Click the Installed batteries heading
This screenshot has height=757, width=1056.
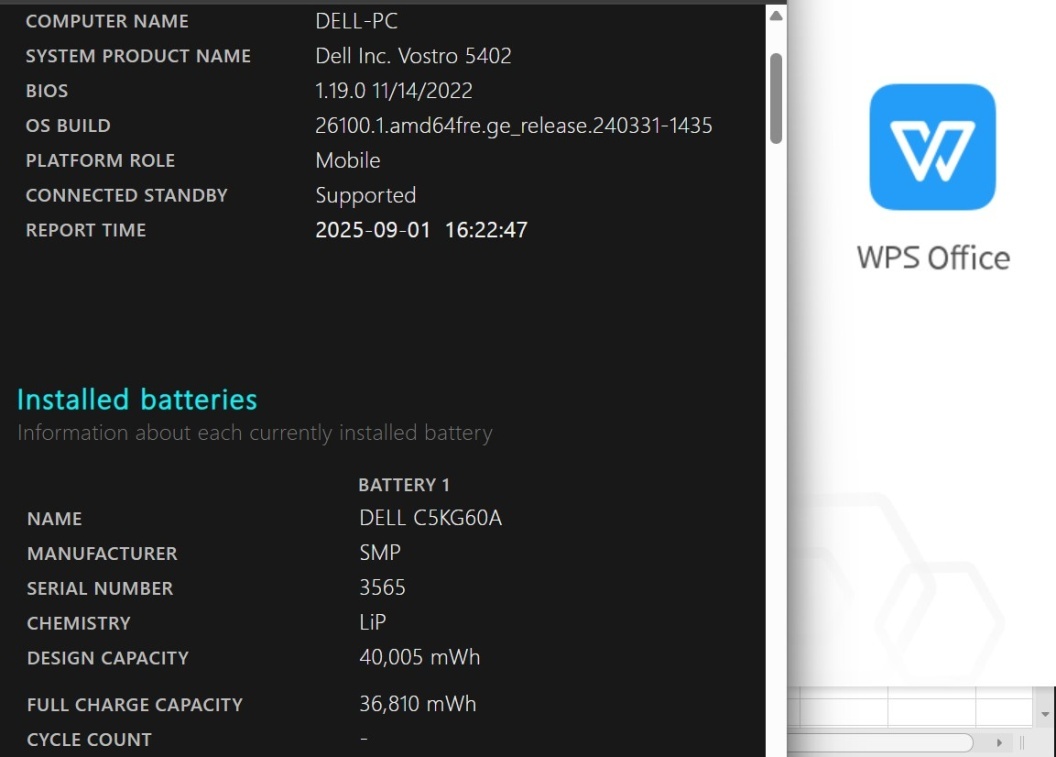[137, 399]
